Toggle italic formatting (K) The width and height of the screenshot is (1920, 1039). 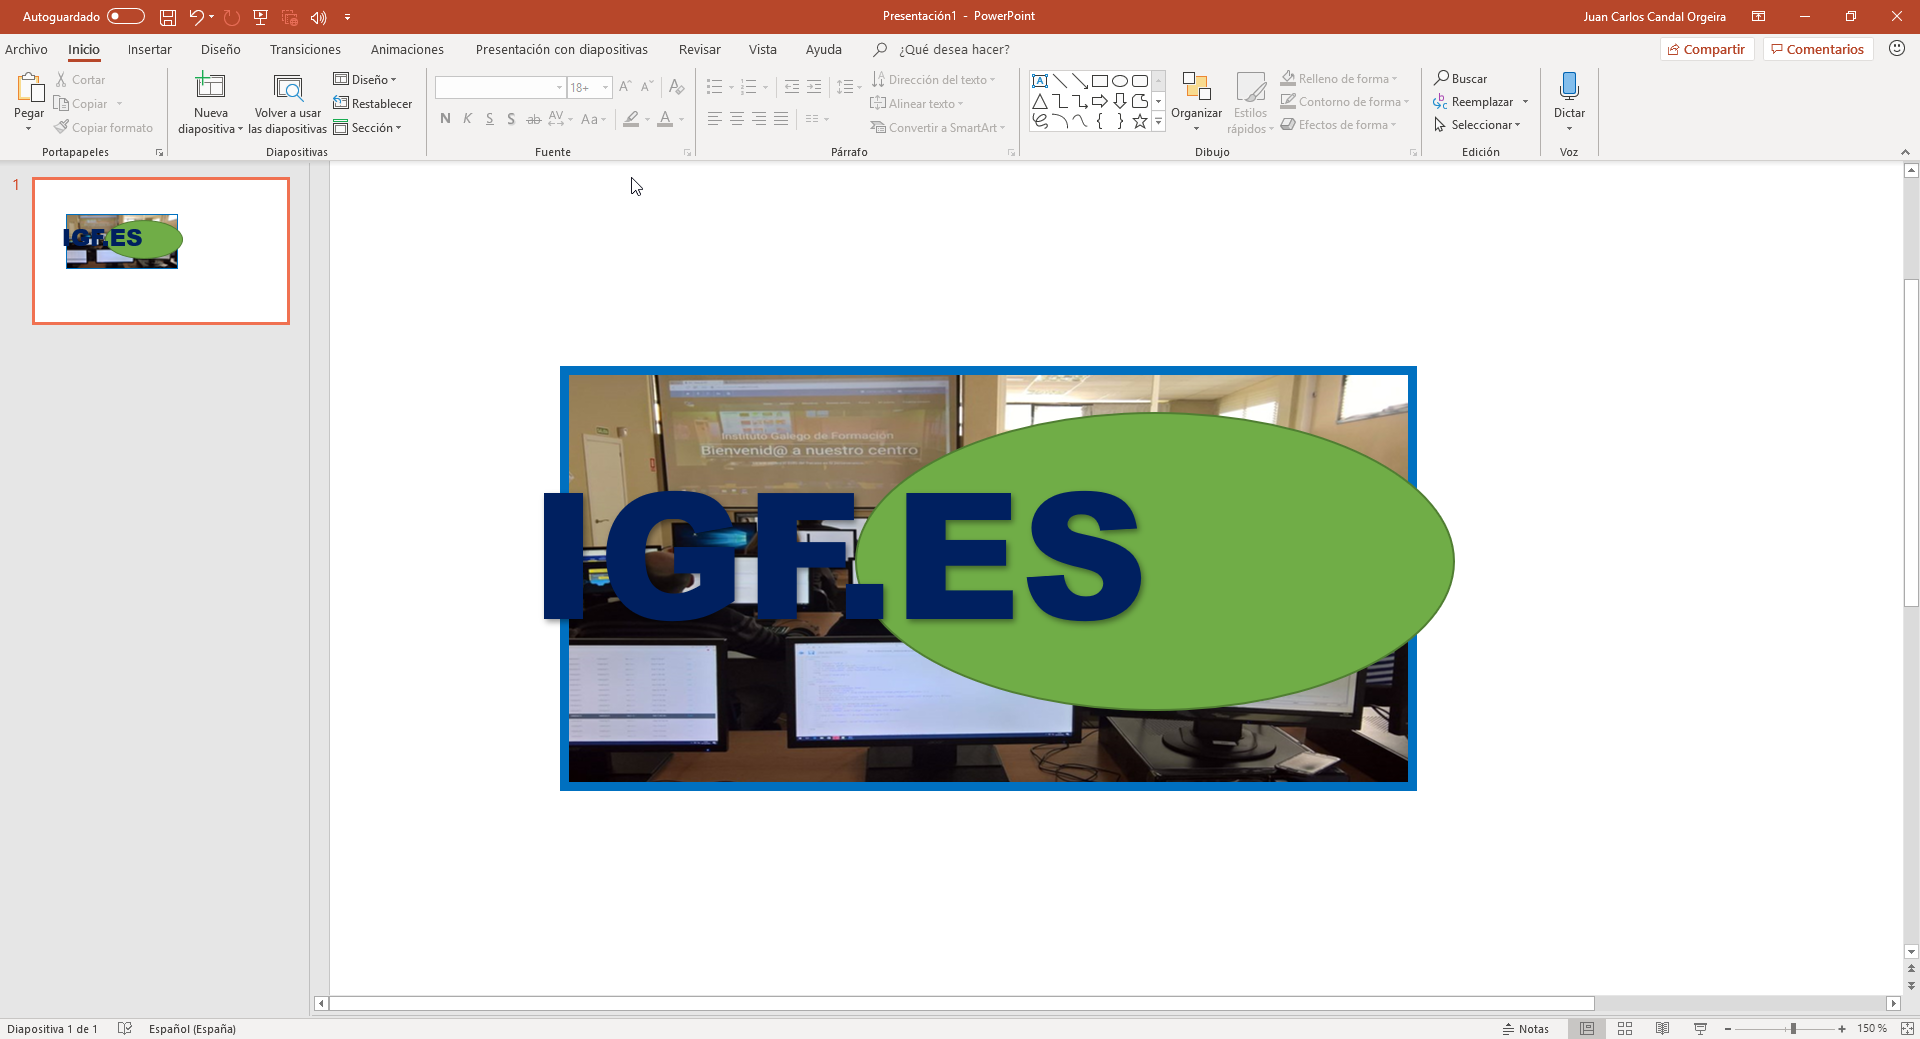(467, 118)
